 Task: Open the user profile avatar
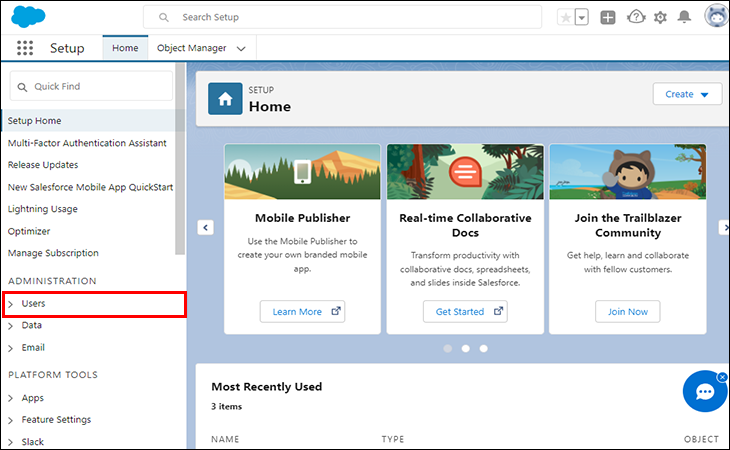pyautogui.click(x=715, y=16)
